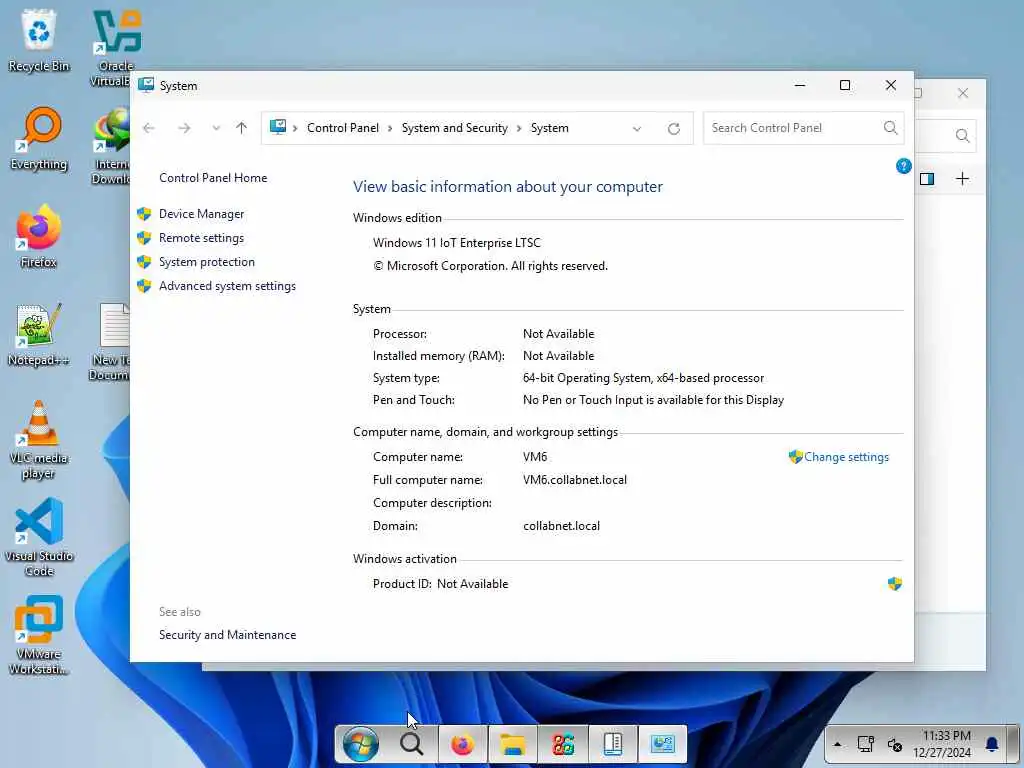Close the System window

coord(890,86)
